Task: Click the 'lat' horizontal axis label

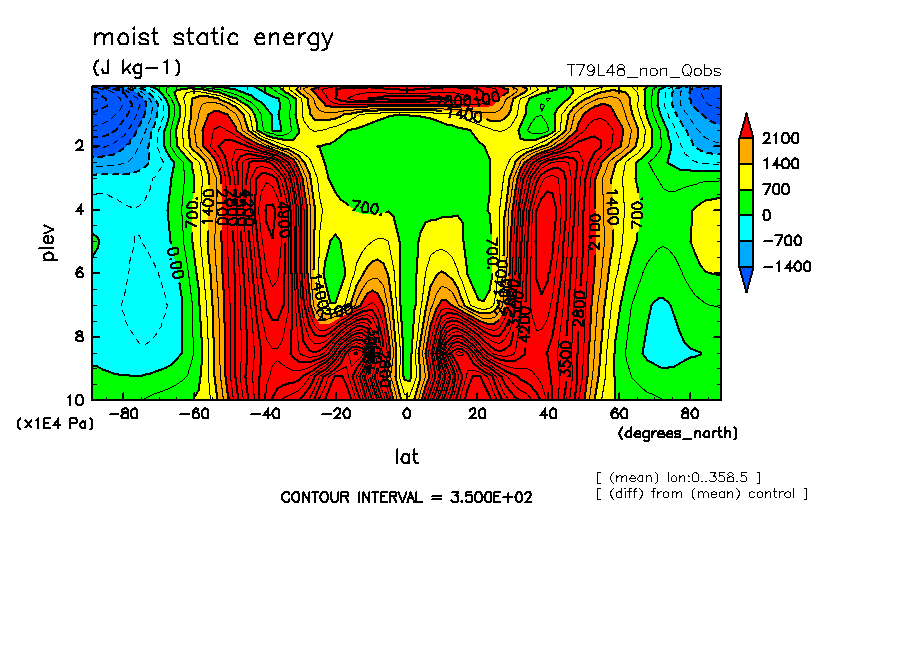Action: [406, 457]
